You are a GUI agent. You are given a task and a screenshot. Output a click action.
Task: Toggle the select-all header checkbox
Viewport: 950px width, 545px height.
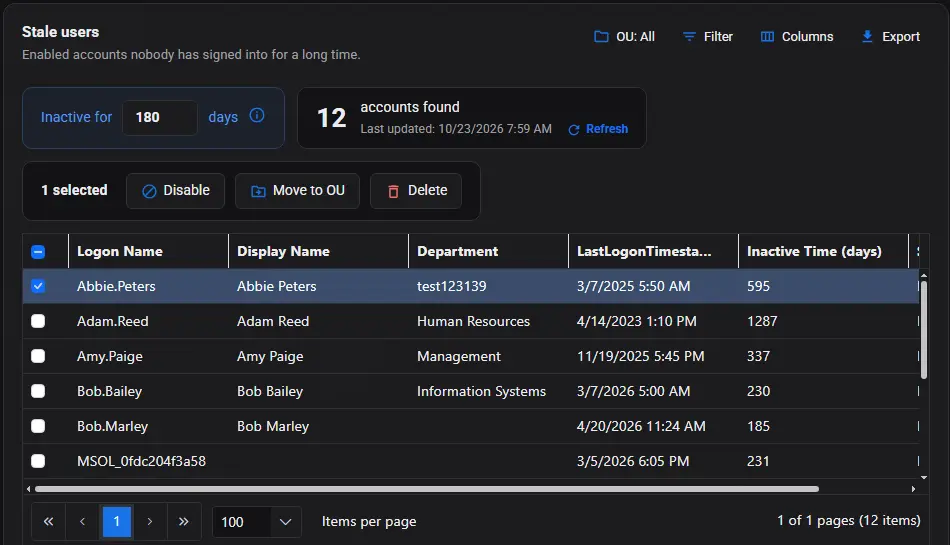pyautogui.click(x=38, y=251)
